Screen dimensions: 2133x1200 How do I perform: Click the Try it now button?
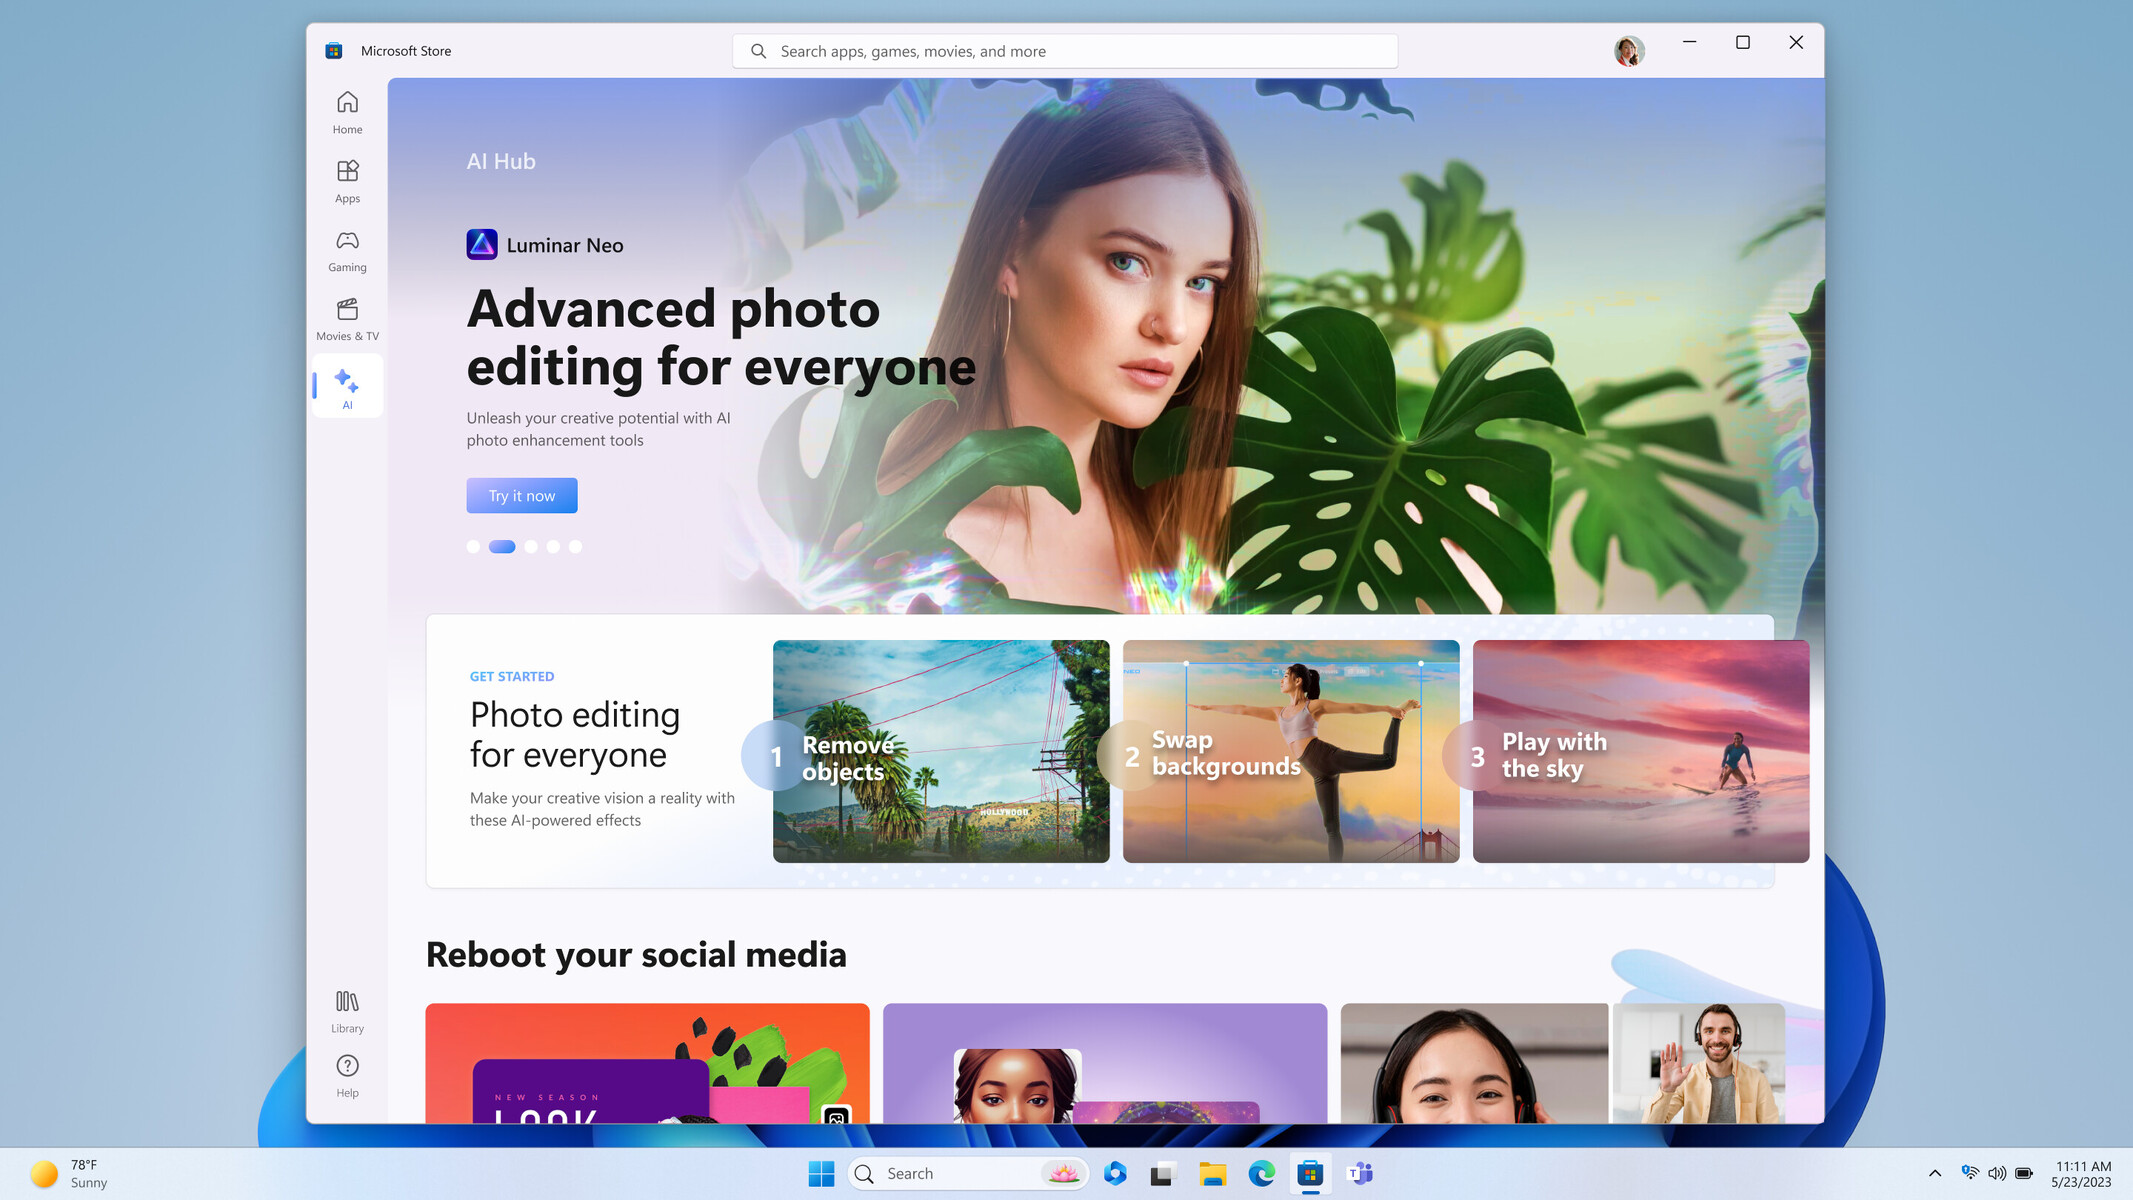pyautogui.click(x=522, y=495)
